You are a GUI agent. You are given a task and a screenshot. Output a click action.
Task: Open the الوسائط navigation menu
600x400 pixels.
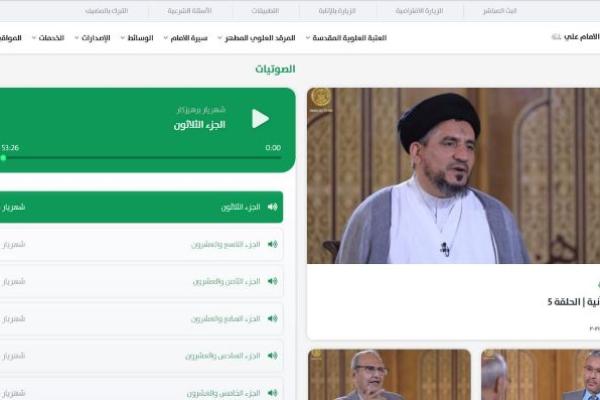point(137,38)
